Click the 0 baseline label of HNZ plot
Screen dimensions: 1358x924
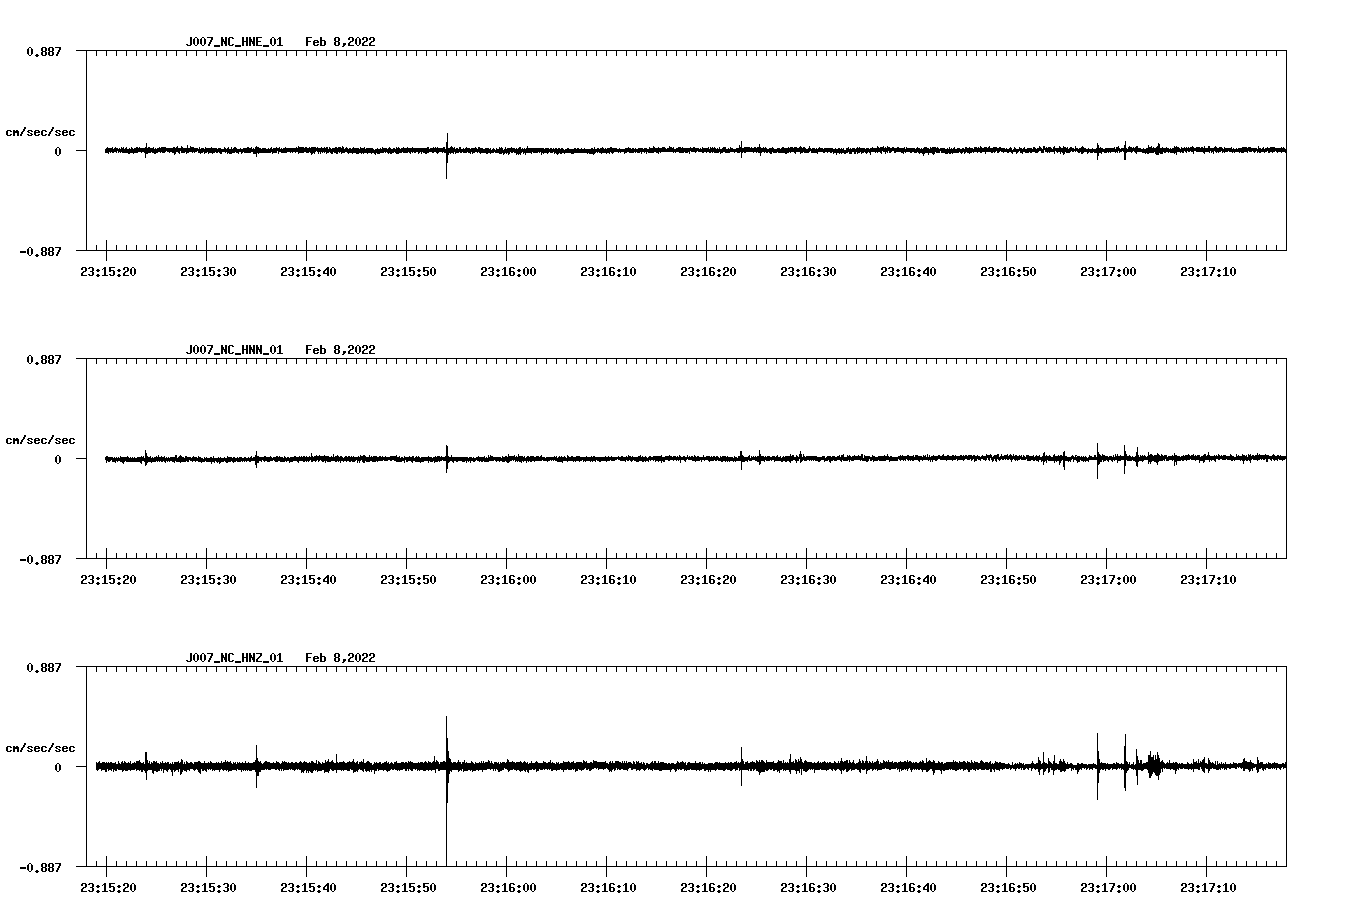[x=58, y=768]
